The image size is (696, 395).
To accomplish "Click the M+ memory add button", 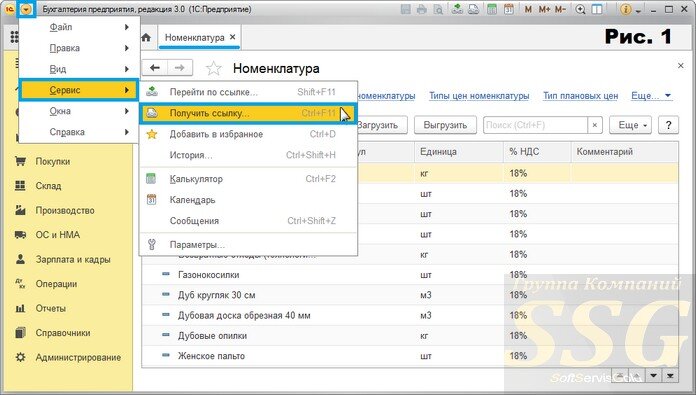I will 544,9.
